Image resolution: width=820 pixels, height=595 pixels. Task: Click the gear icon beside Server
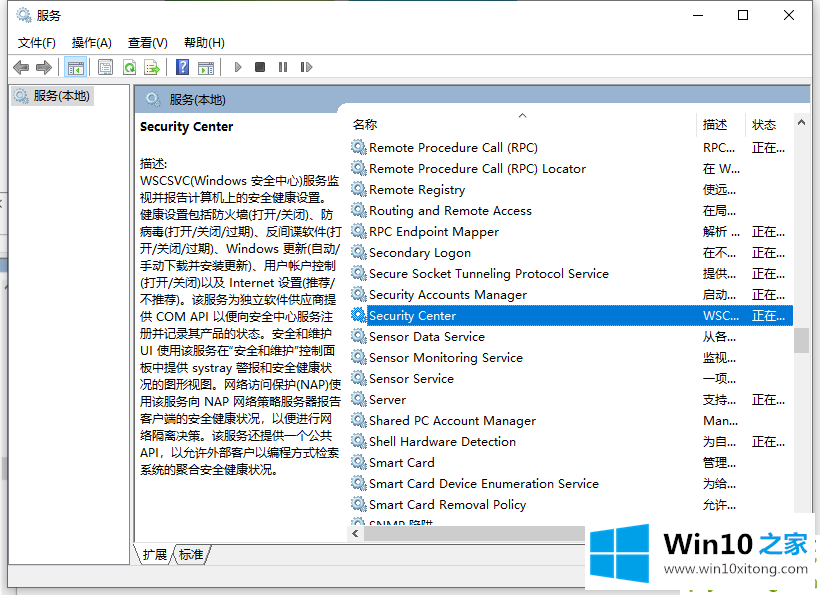tap(359, 399)
